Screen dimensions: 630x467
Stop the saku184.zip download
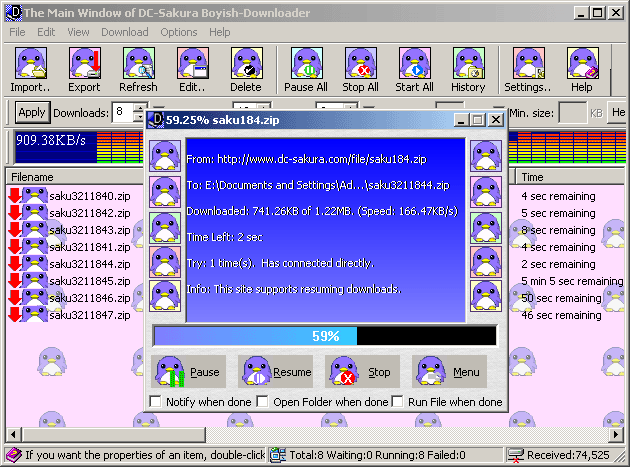pyautogui.click(x=362, y=372)
